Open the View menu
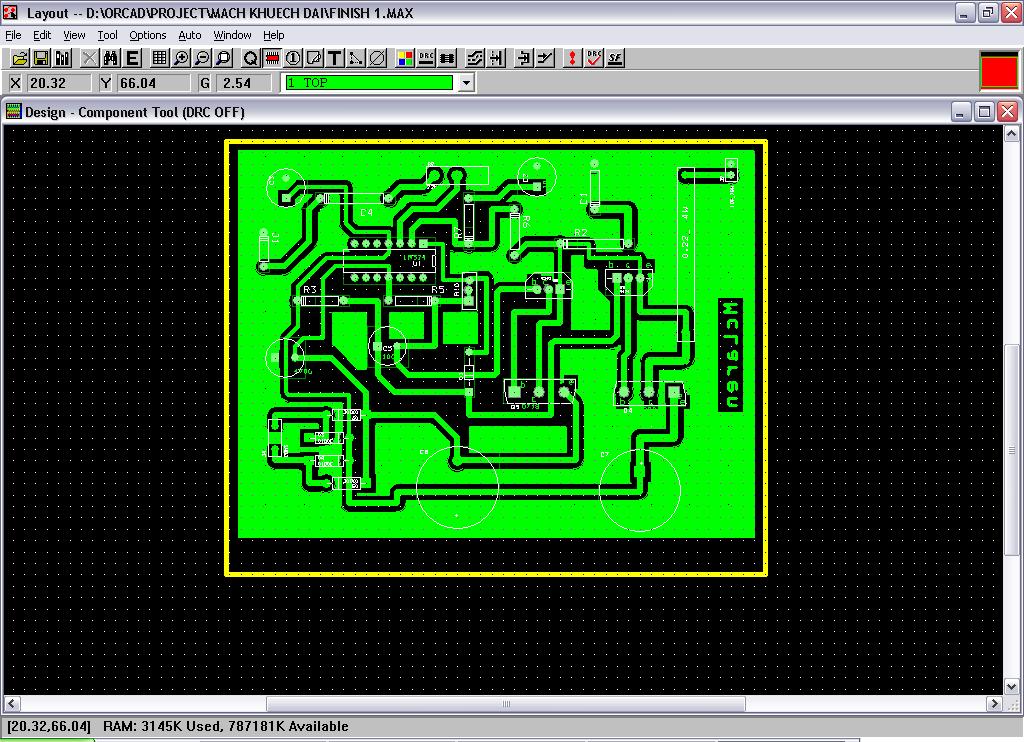Viewport: 1024px width, 742px height. pos(74,35)
